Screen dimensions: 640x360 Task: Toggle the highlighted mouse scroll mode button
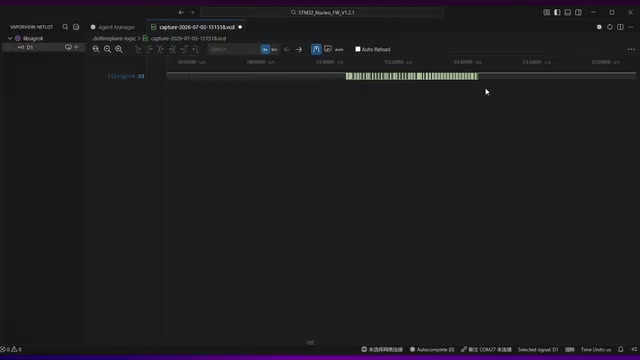click(316, 49)
